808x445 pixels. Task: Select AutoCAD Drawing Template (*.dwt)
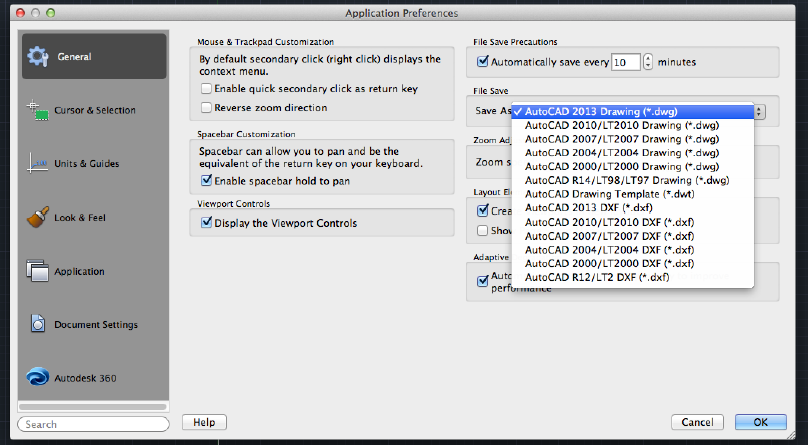633,194
